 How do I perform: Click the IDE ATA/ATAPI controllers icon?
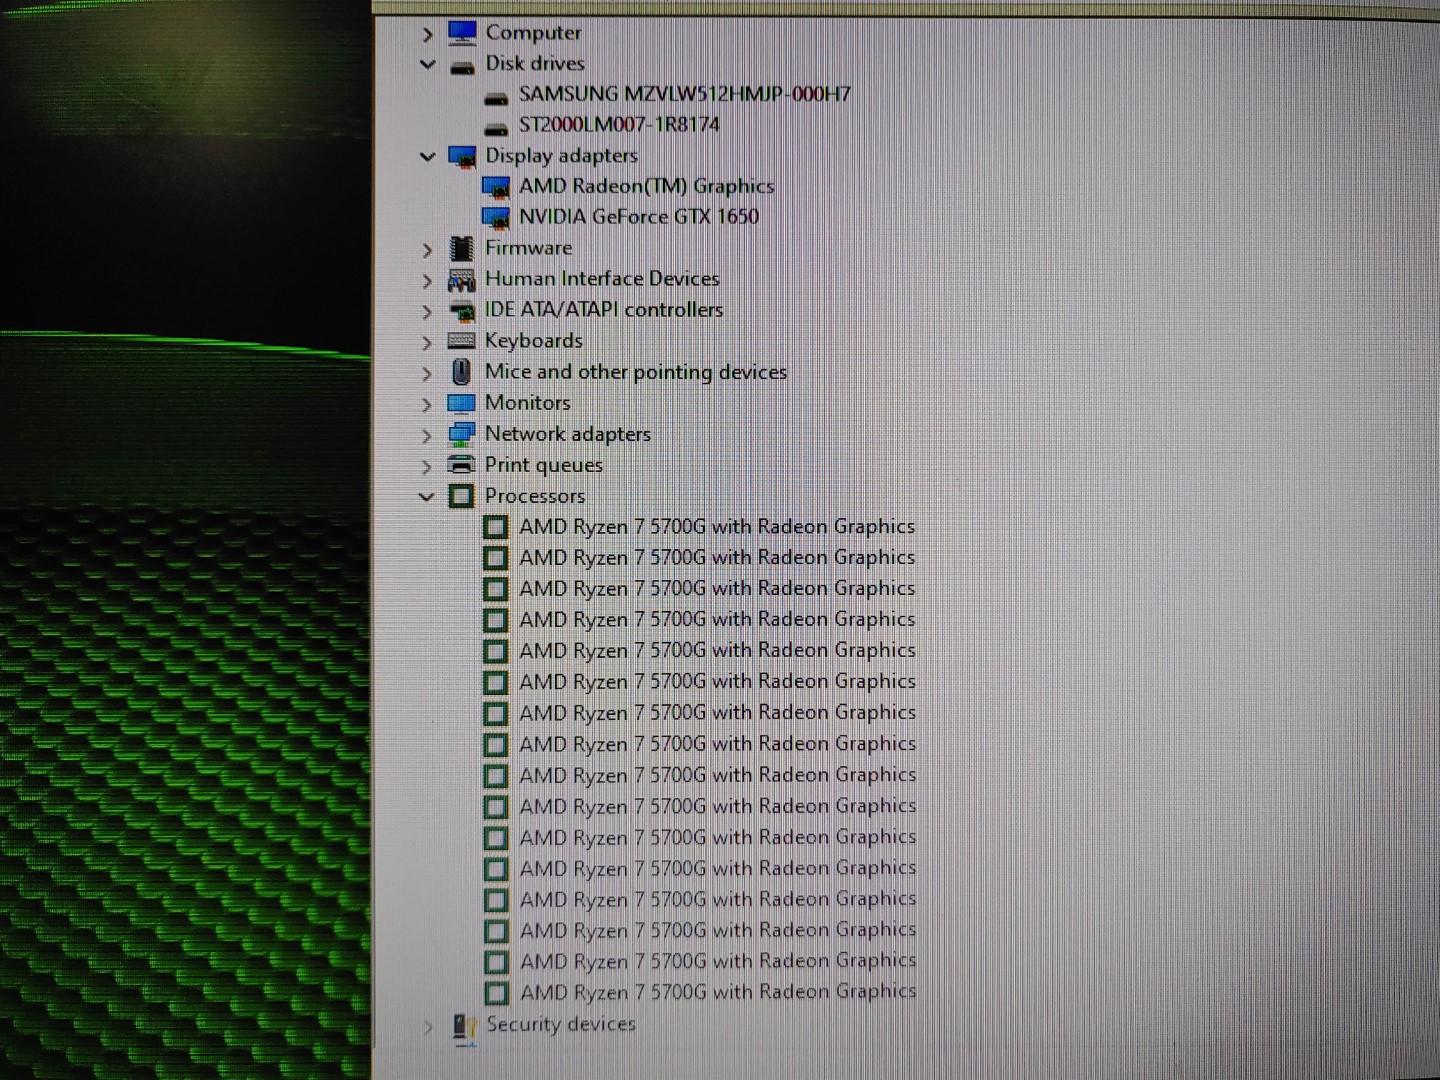coord(462,311)
